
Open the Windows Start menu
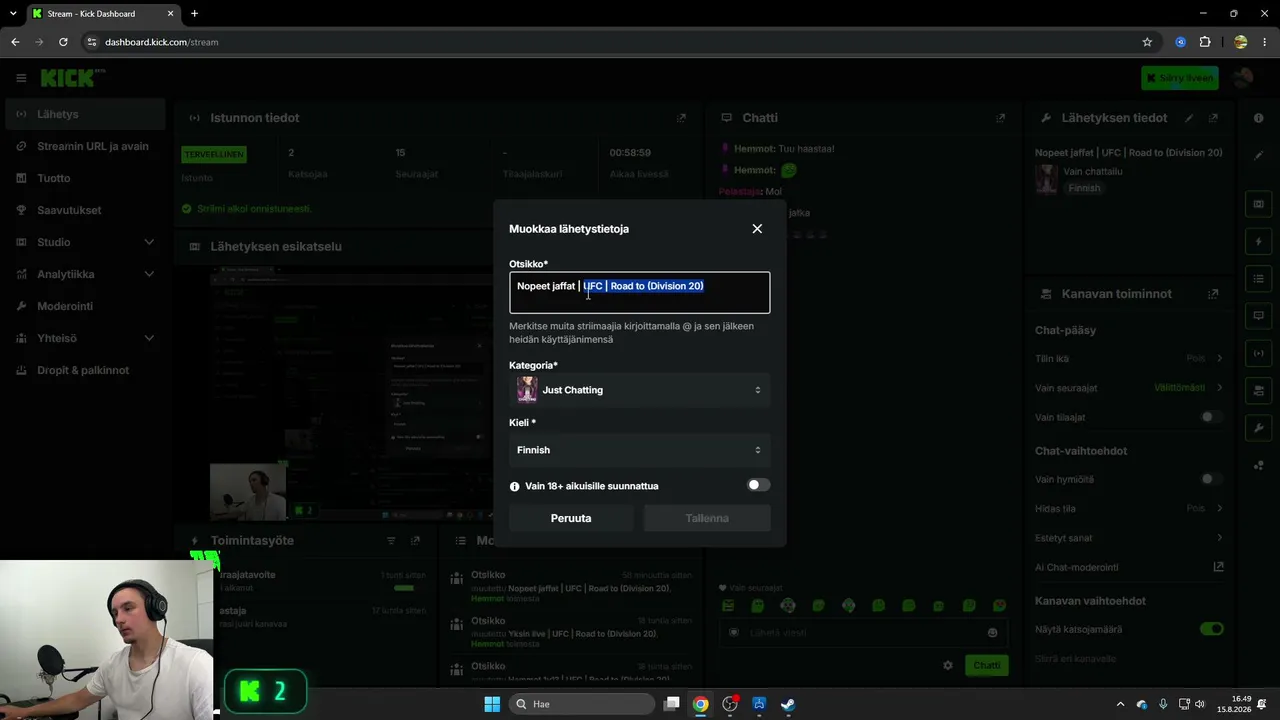(x=492, y=704)
